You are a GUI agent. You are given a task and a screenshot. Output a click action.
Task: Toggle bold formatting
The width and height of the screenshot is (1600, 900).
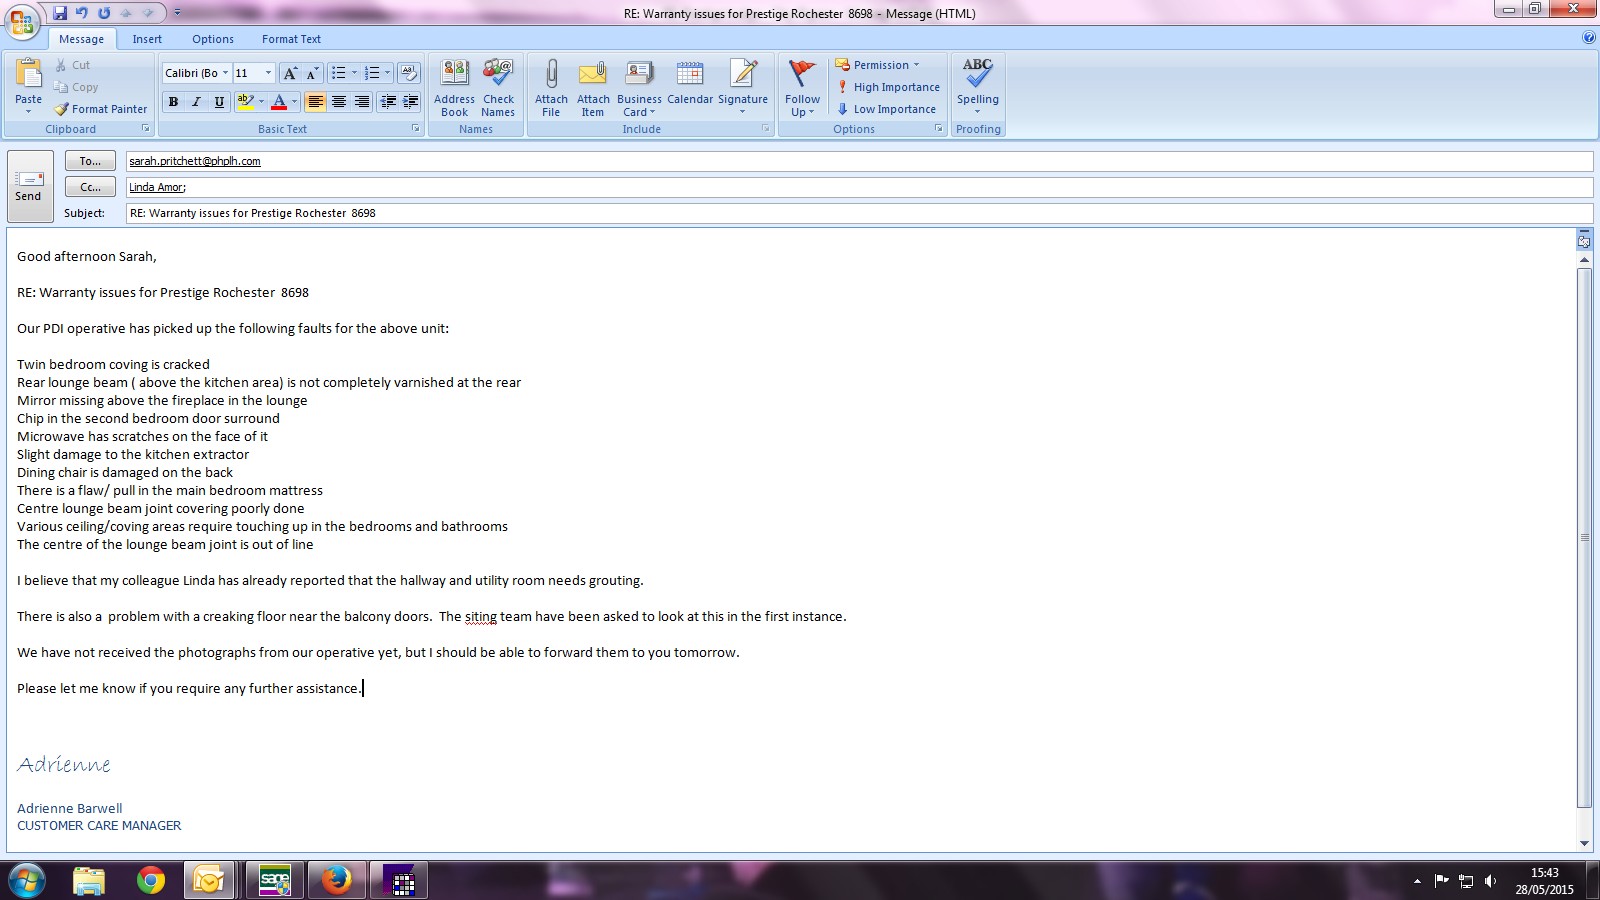point(174,102)
